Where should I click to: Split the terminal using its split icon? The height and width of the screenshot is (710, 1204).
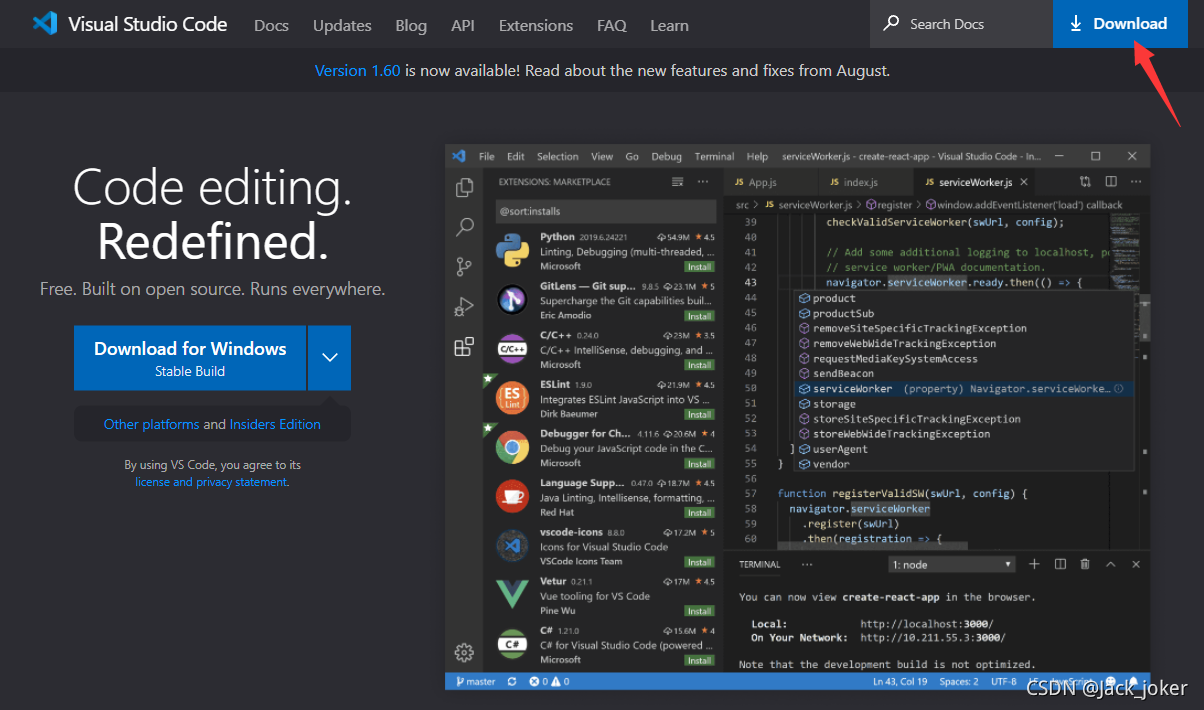1061,564
